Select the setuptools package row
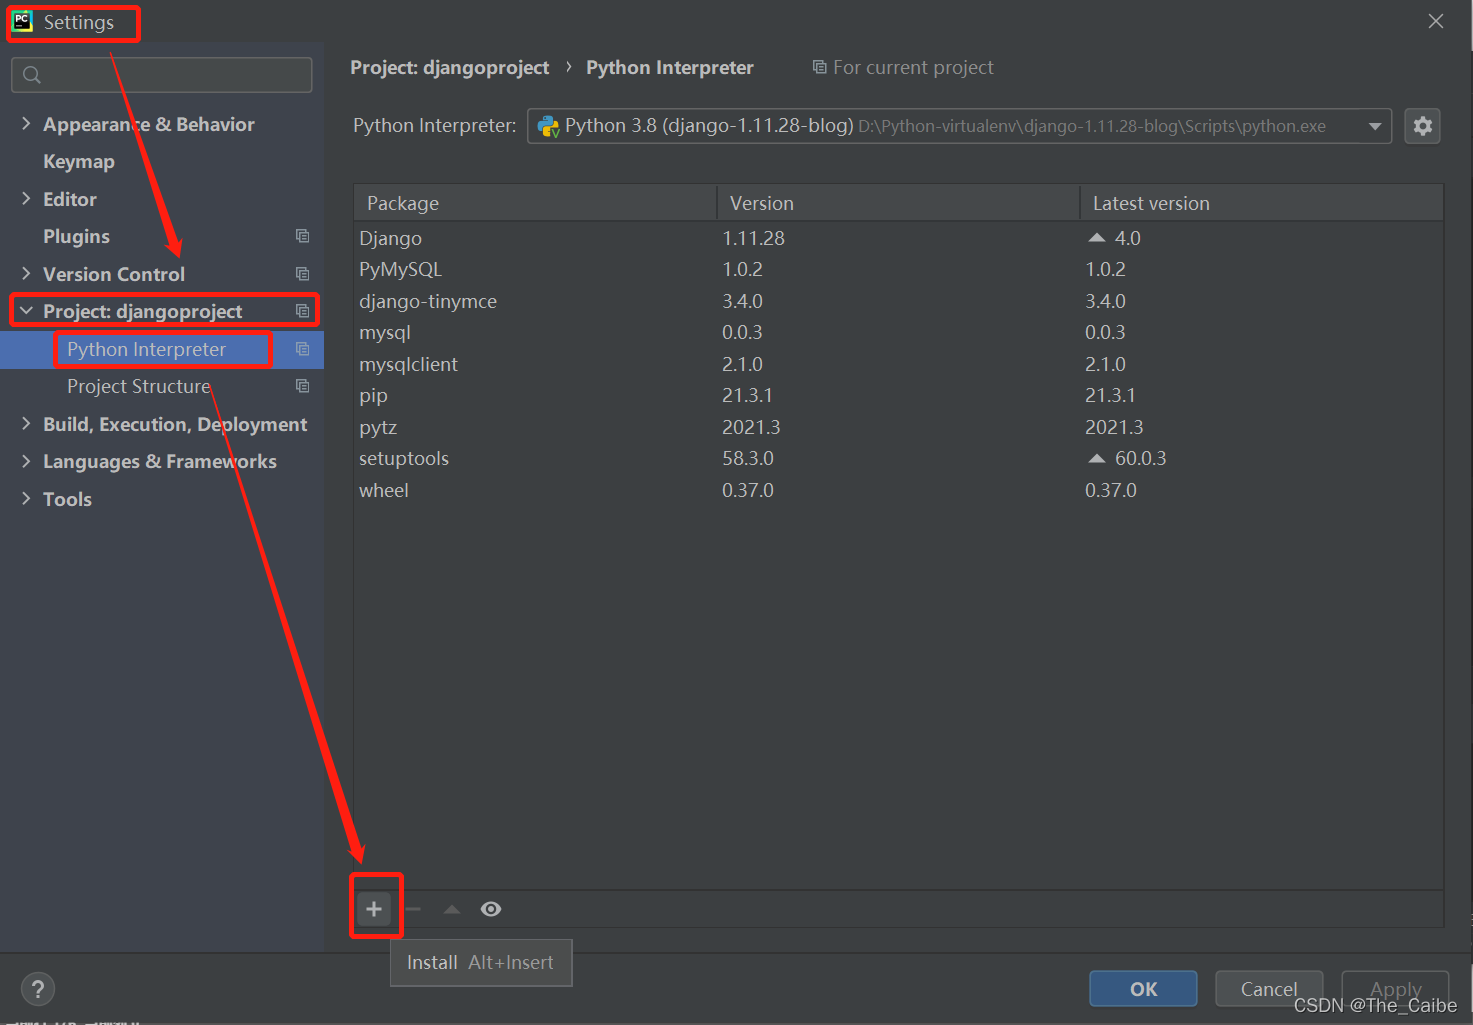Screen dimensions: 1473x1025 [x=898, y=458]
